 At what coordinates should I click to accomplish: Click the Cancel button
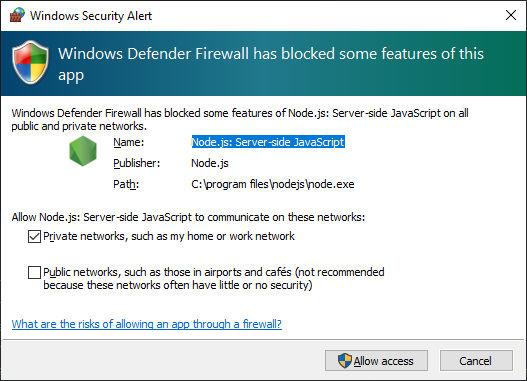(476, 361)
